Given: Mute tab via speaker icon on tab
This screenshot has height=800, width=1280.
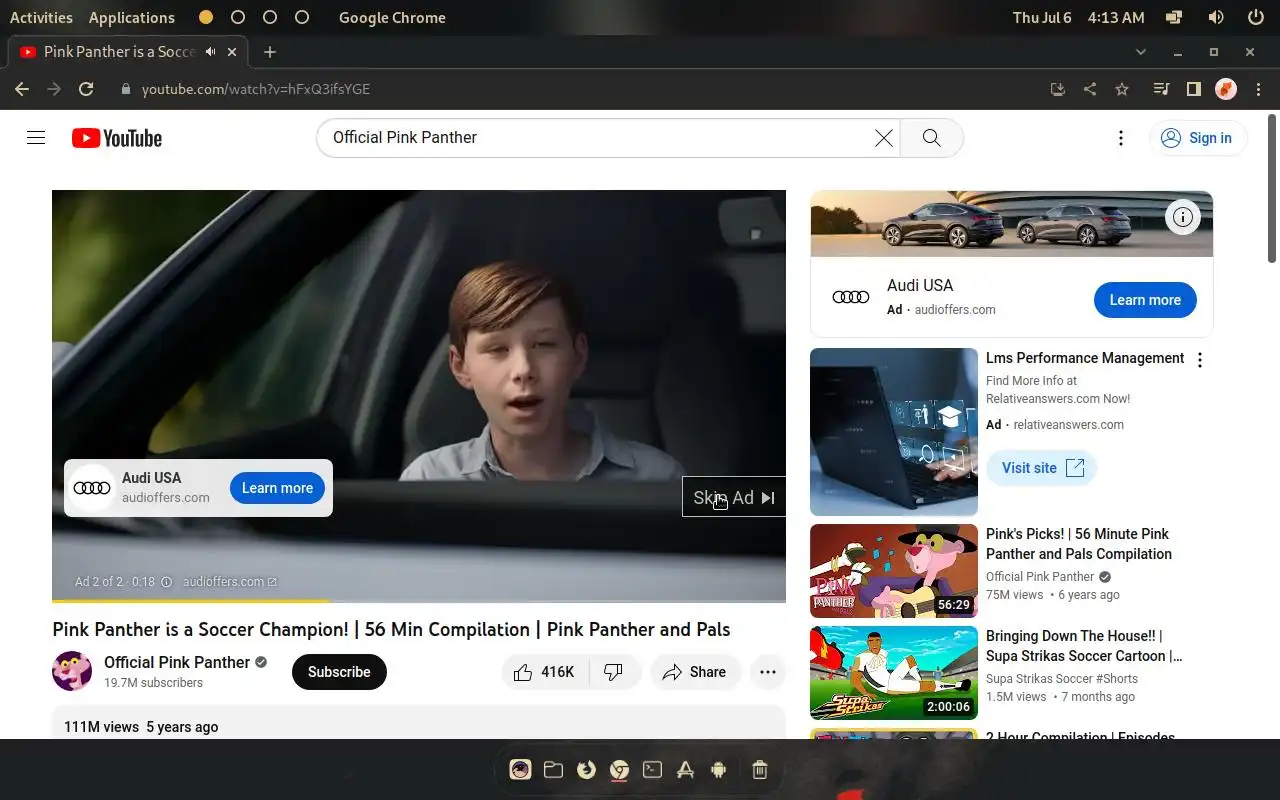Looking at the screenshot, I should tap(211, 51).
